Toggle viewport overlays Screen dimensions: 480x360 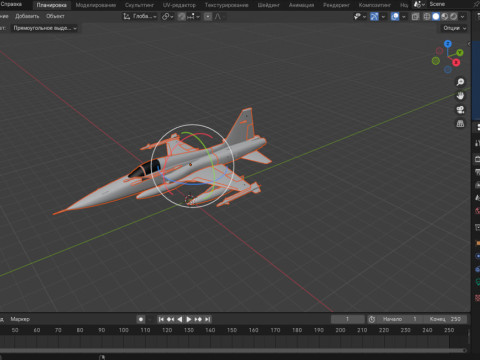point(395,16)
